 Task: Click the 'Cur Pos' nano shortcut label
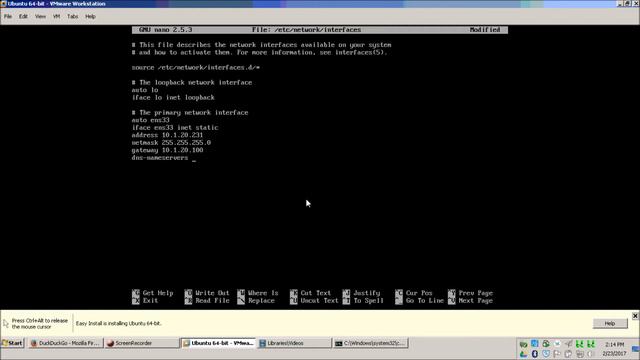[419, 293]
